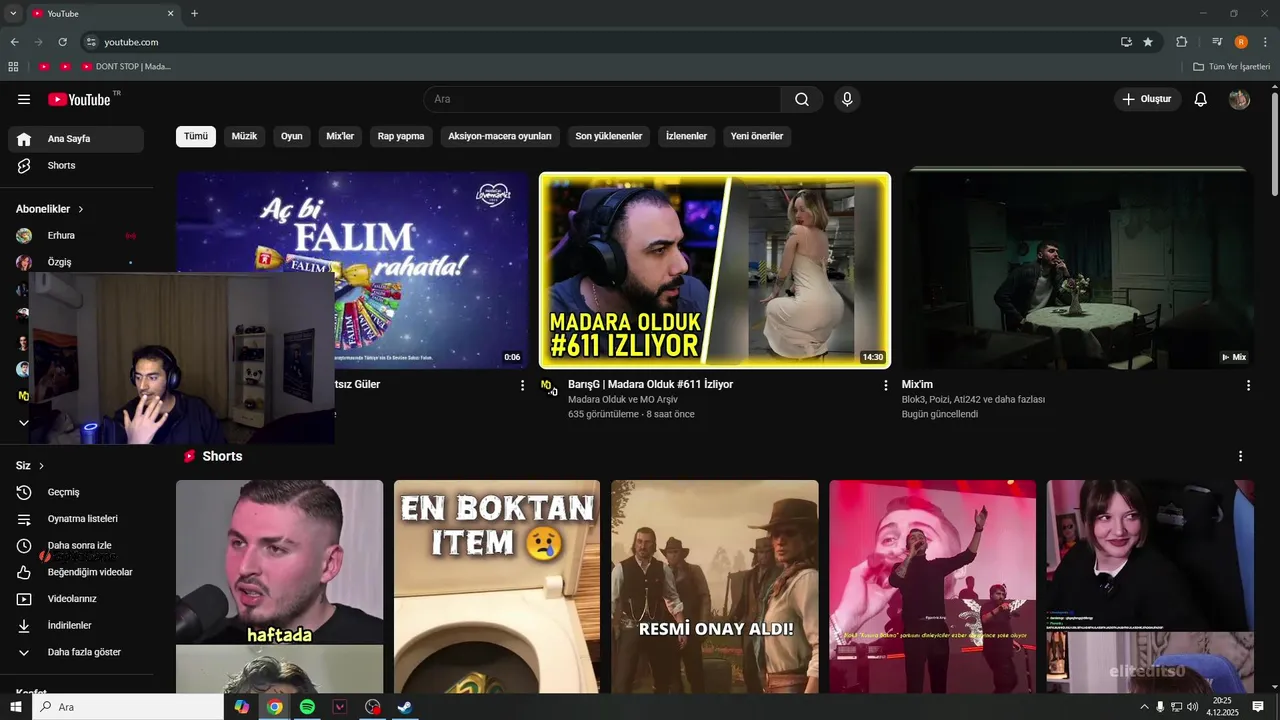Click the Oluştur create button

[1147, 99]
